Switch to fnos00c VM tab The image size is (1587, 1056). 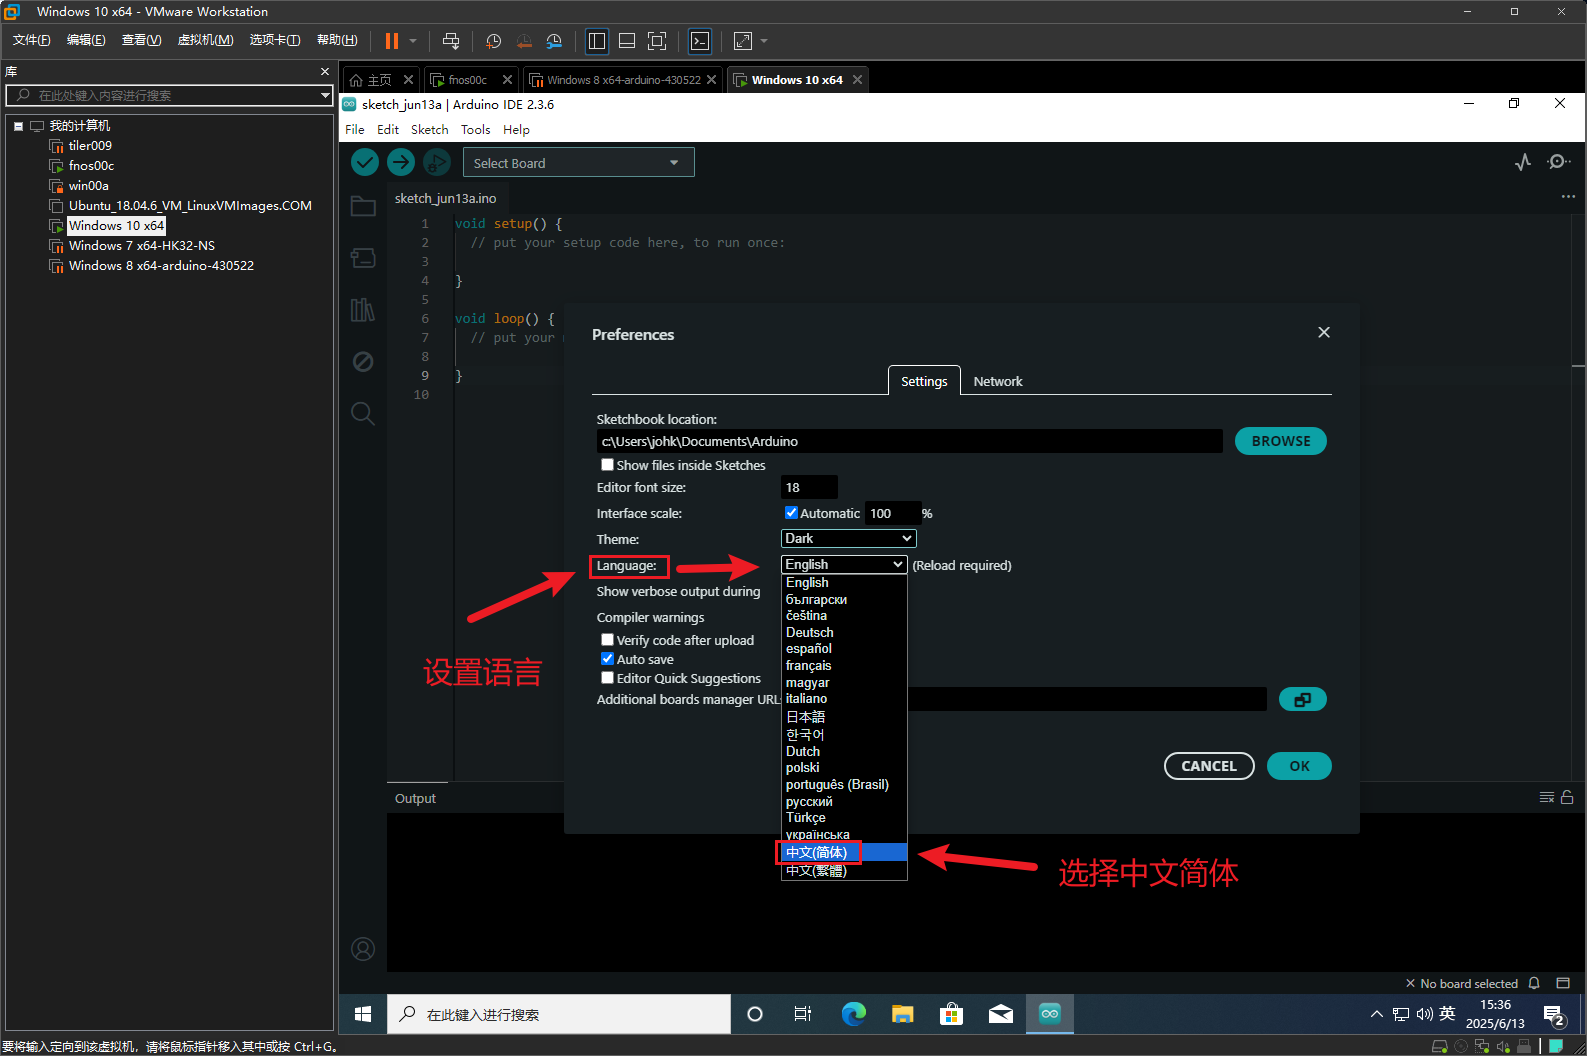tap(468, 80)
